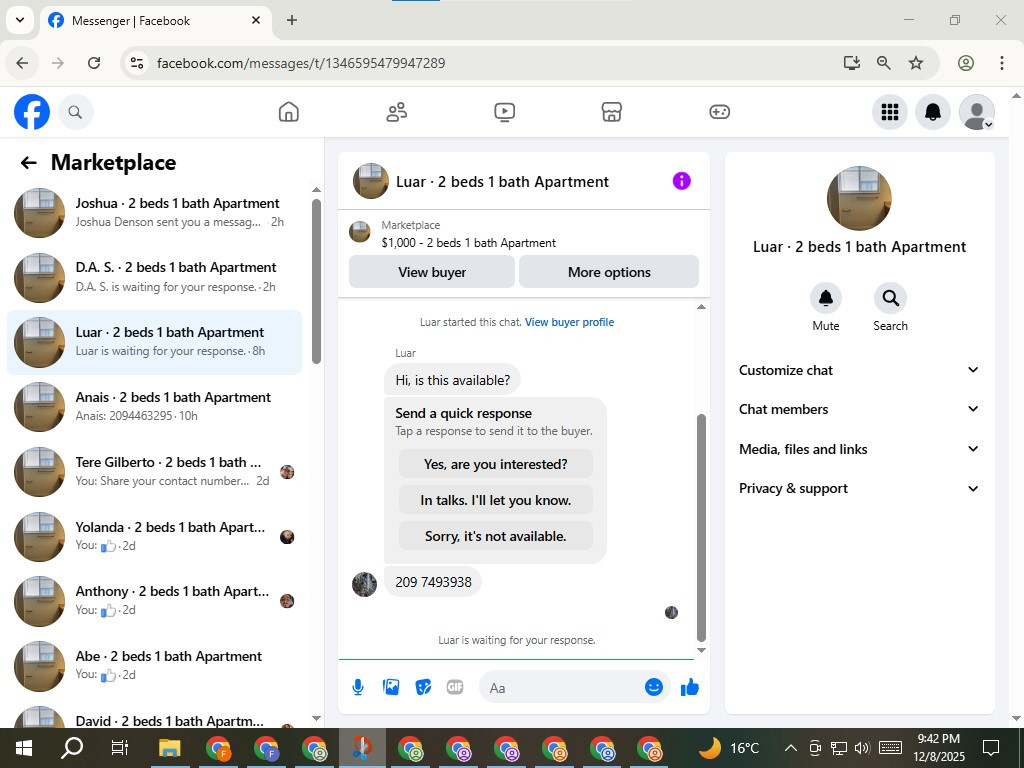Open Chrome three-dot menu
1024x768 pixels.
(x=1001, y=63)
